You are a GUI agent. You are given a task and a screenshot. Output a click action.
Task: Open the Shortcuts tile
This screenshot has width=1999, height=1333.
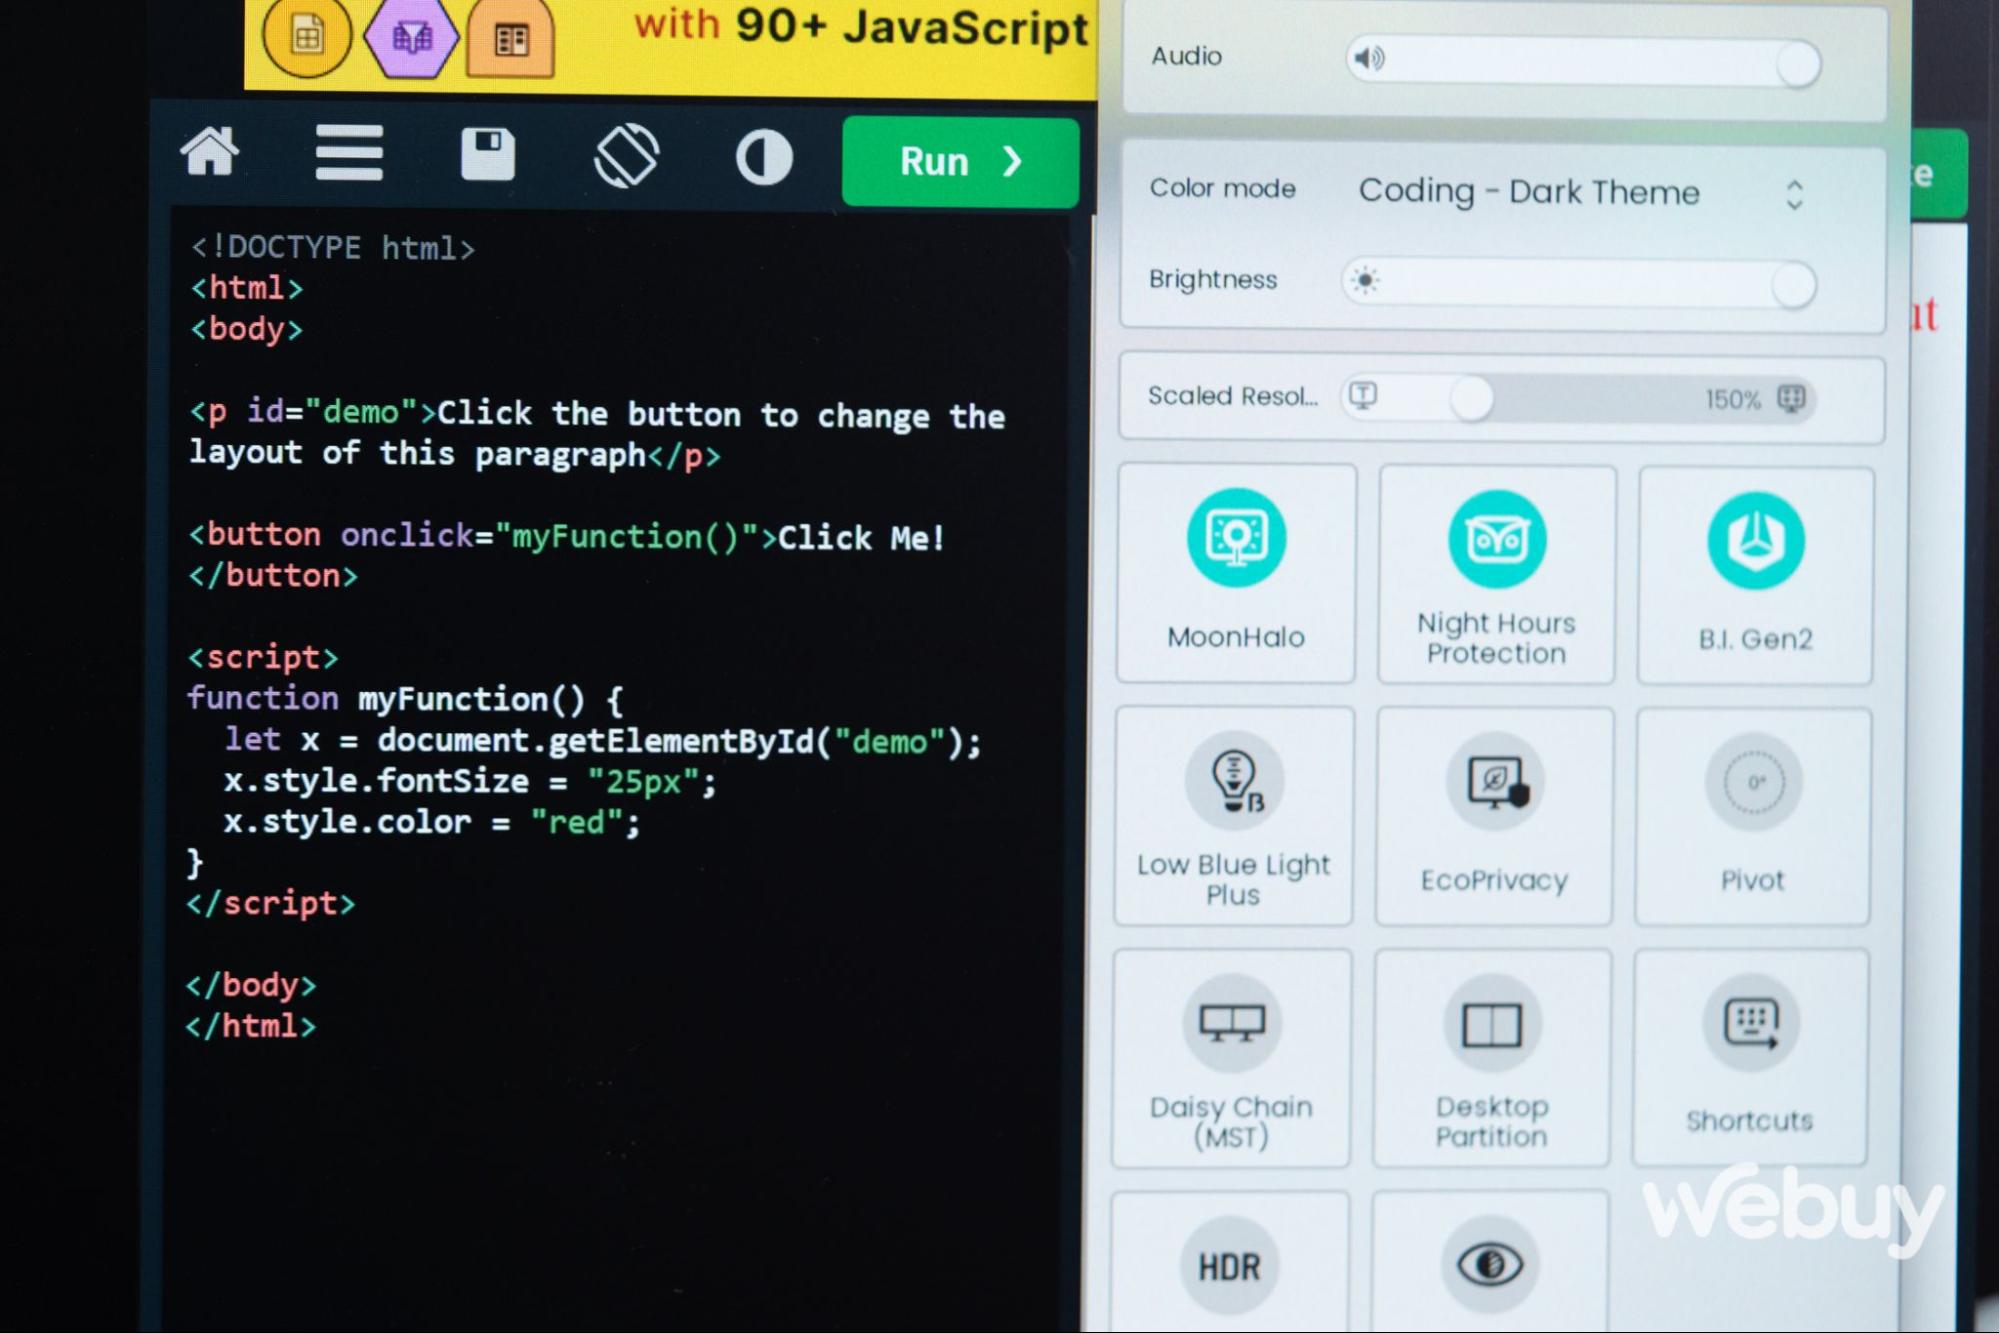(x=1750, y=1057)
